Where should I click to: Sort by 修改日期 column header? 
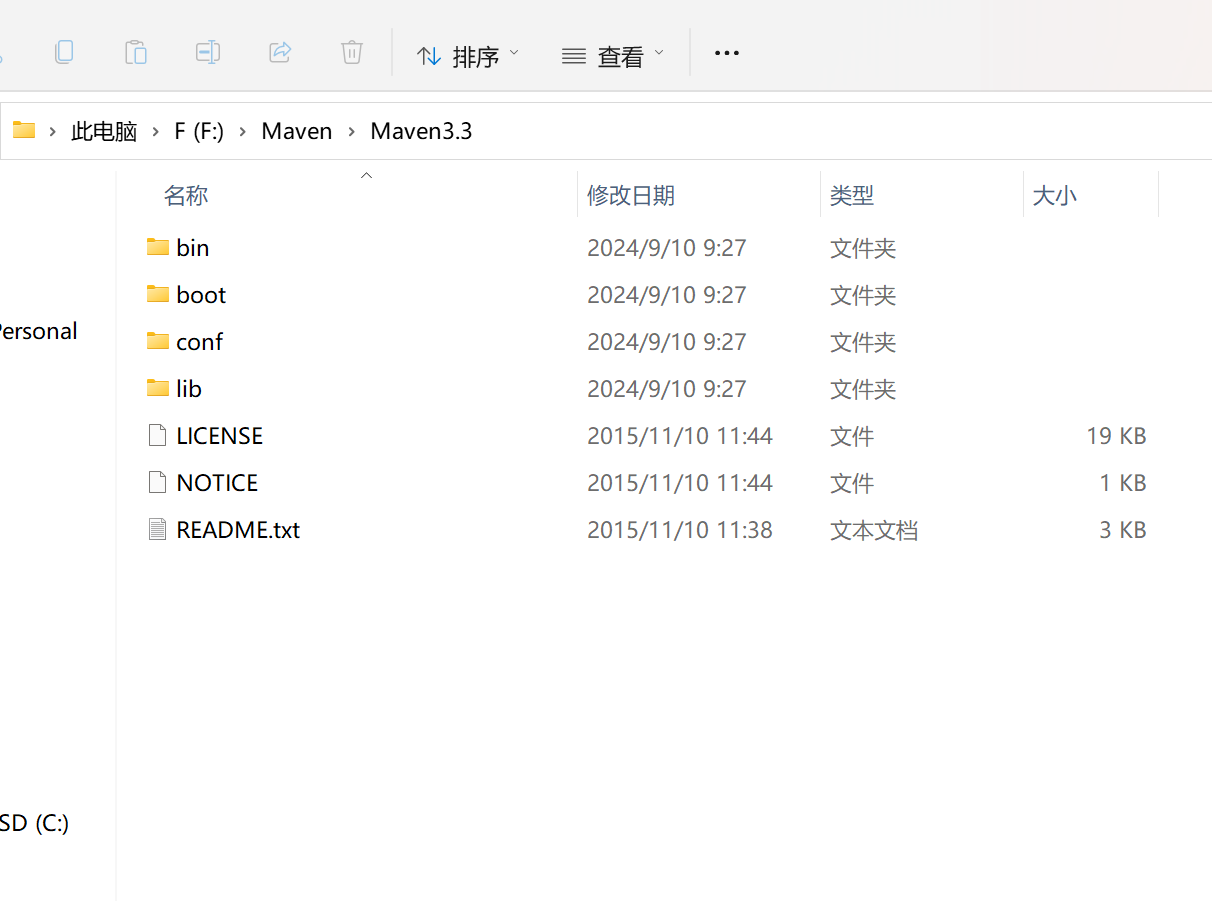(631, 195)
